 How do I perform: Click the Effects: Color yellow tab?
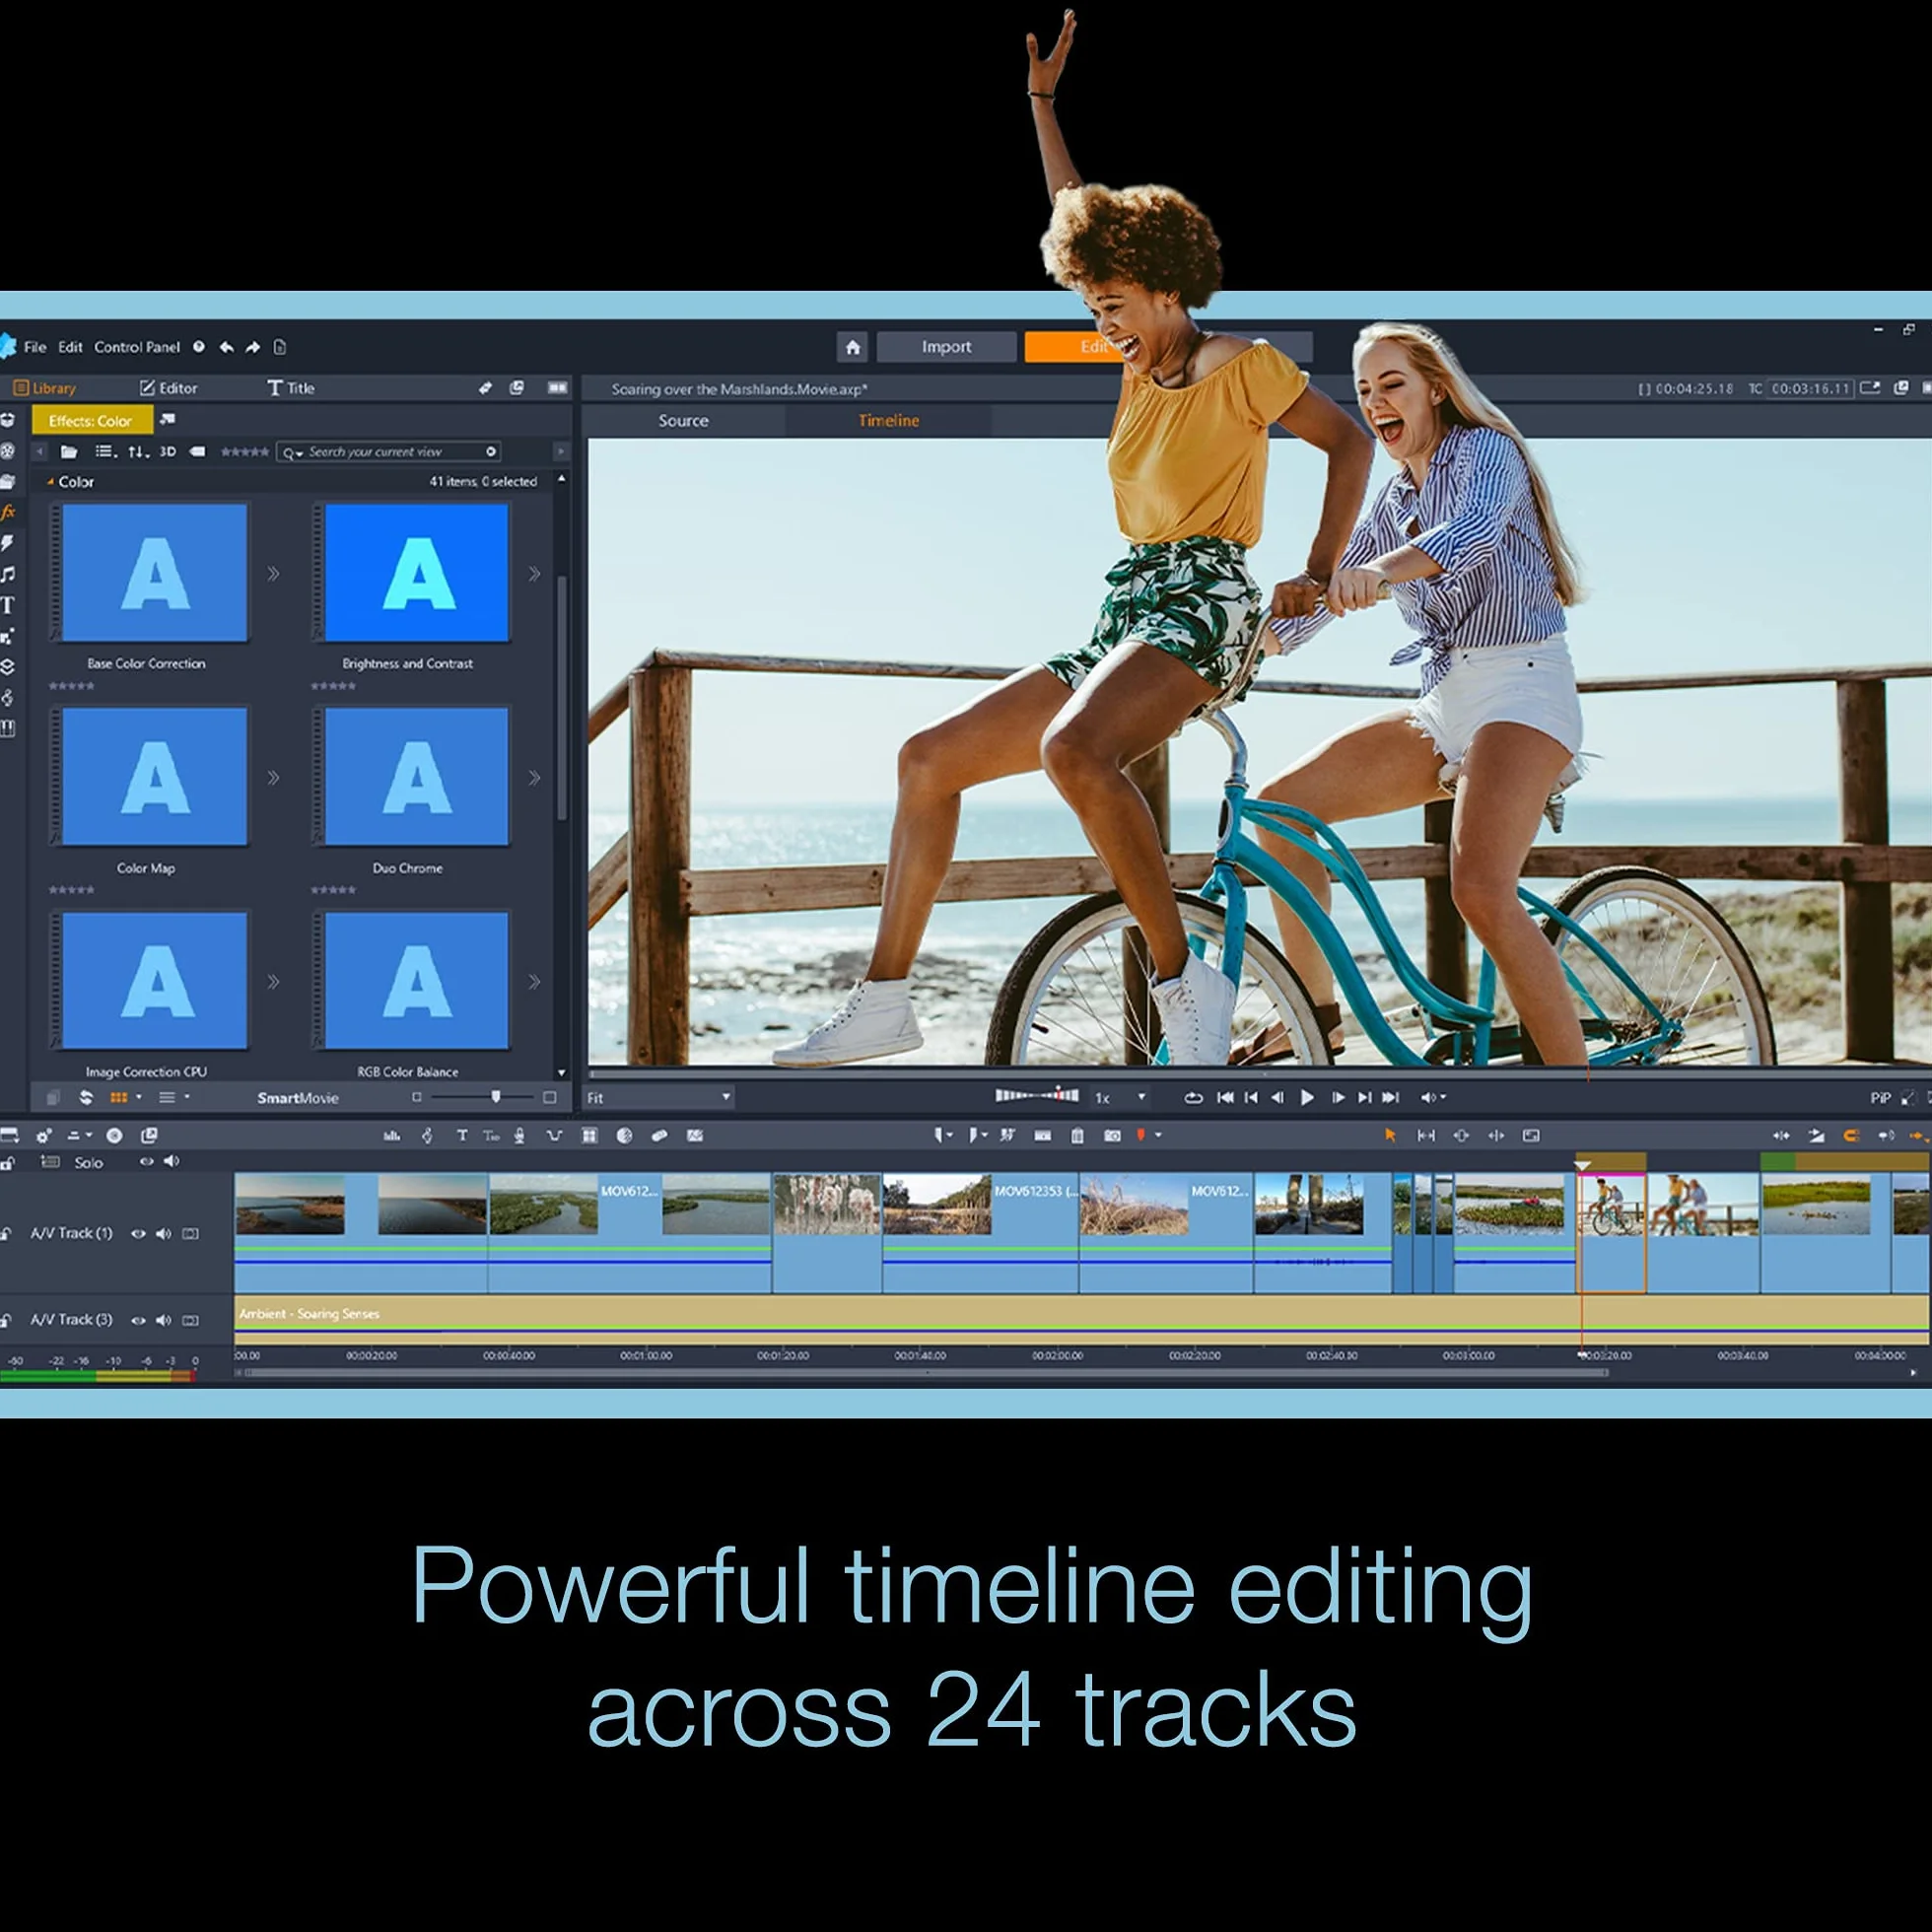pos(91,421)
